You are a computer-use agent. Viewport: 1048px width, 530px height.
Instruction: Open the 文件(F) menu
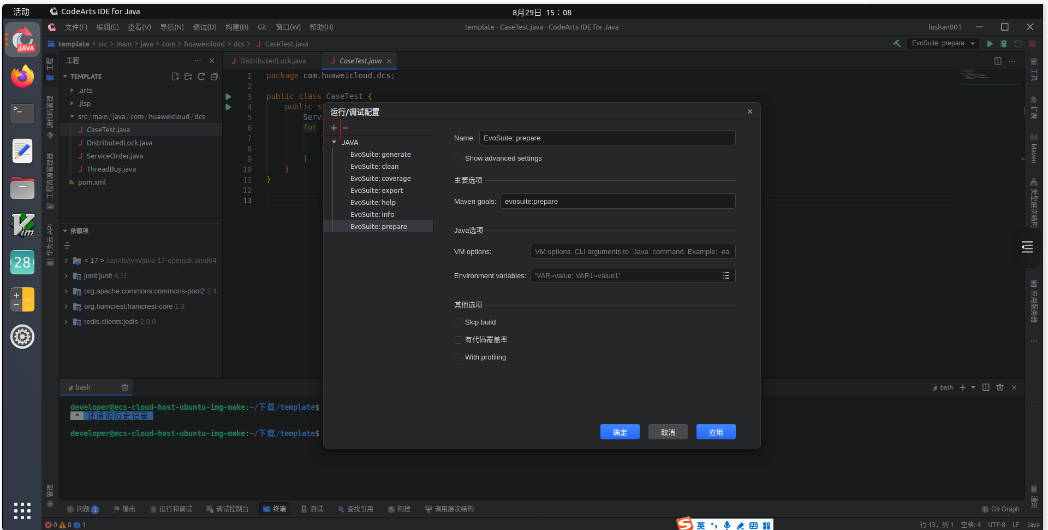(76, 27)
